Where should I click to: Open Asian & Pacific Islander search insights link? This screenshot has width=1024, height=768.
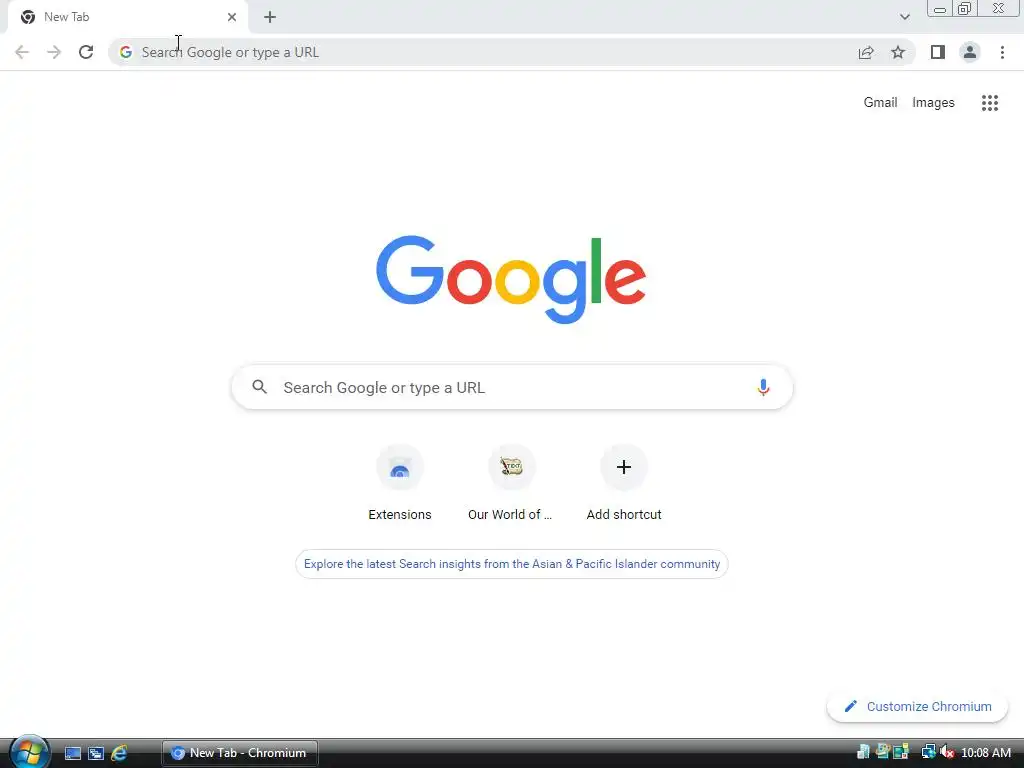[x=512, y=564]
